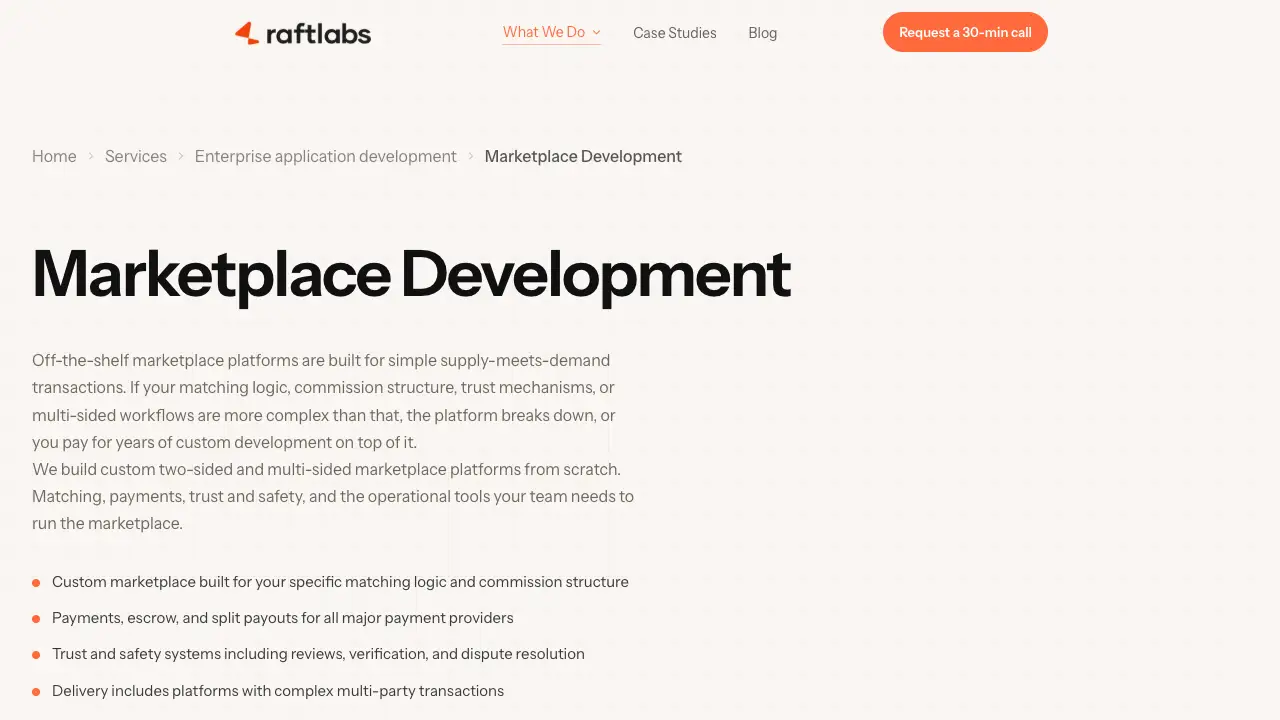Image resolution: width=1280 pixels, height=720 pixels.
Task: Click the paragraph starting 'We build custom two-sided'
Action: 333,496
